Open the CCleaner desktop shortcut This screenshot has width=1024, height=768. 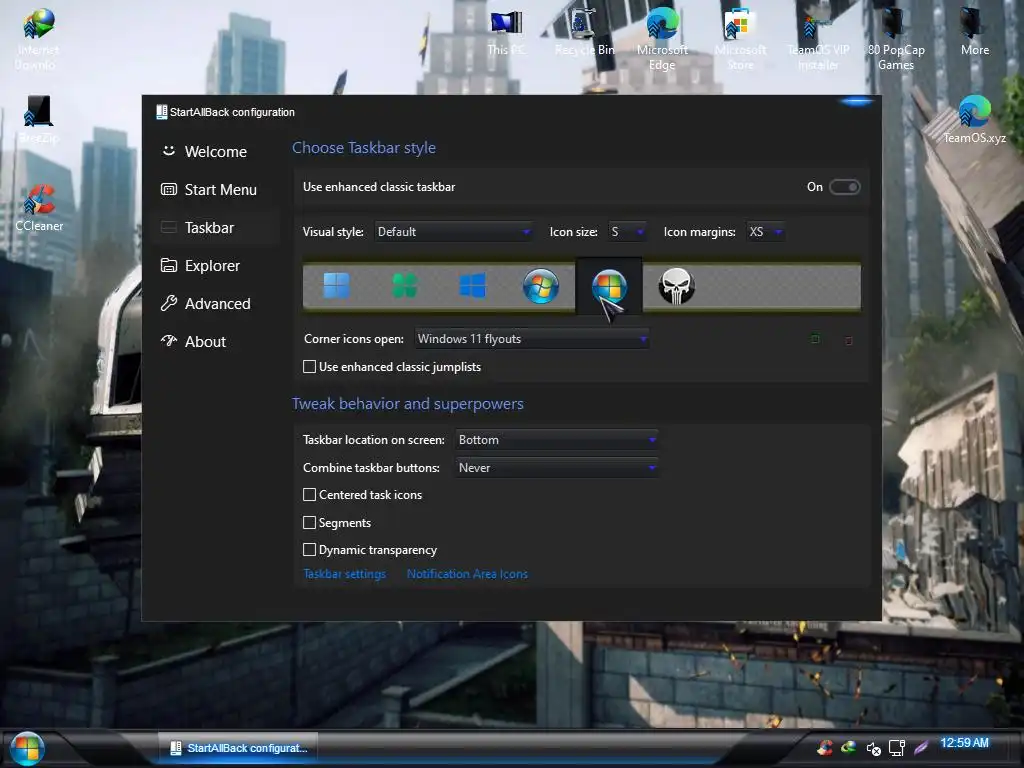[x=39, y=208]
